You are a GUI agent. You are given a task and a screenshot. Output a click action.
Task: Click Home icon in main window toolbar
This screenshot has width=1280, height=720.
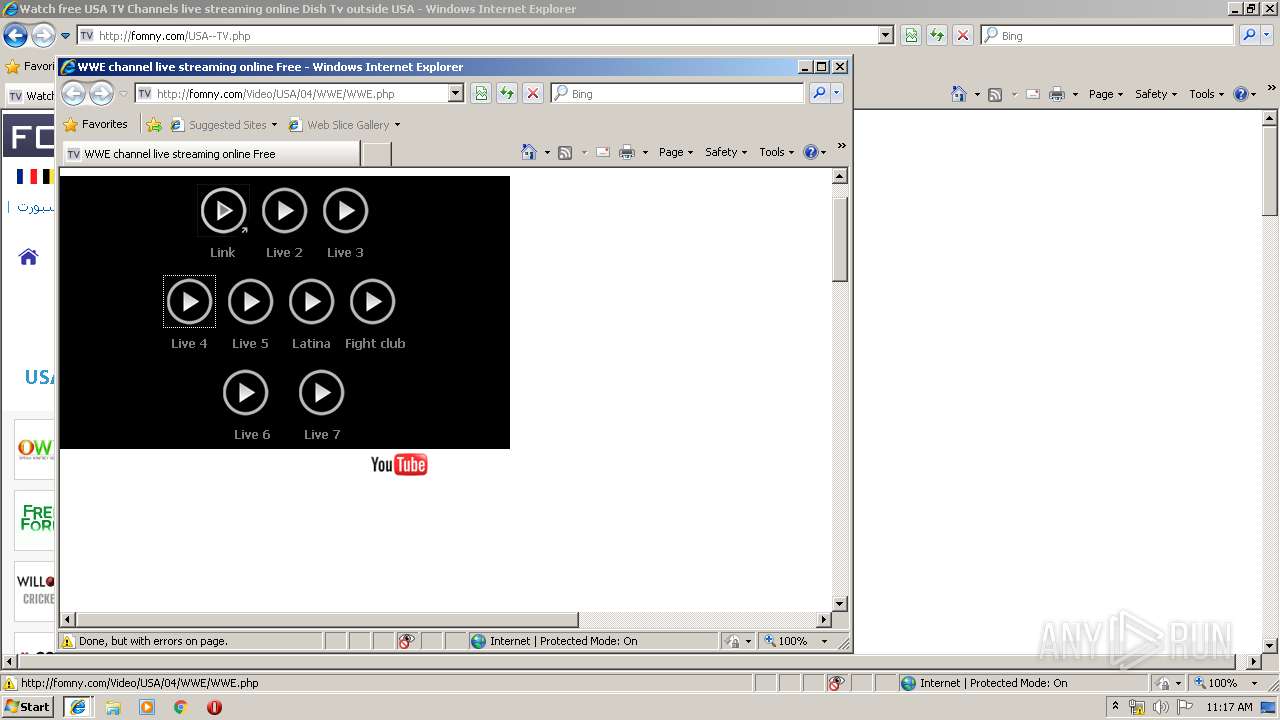(959, 94)
